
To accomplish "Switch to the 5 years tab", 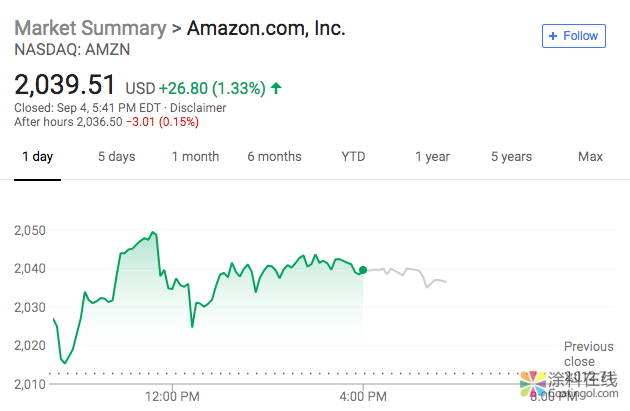I will click(x=511, y=157).
